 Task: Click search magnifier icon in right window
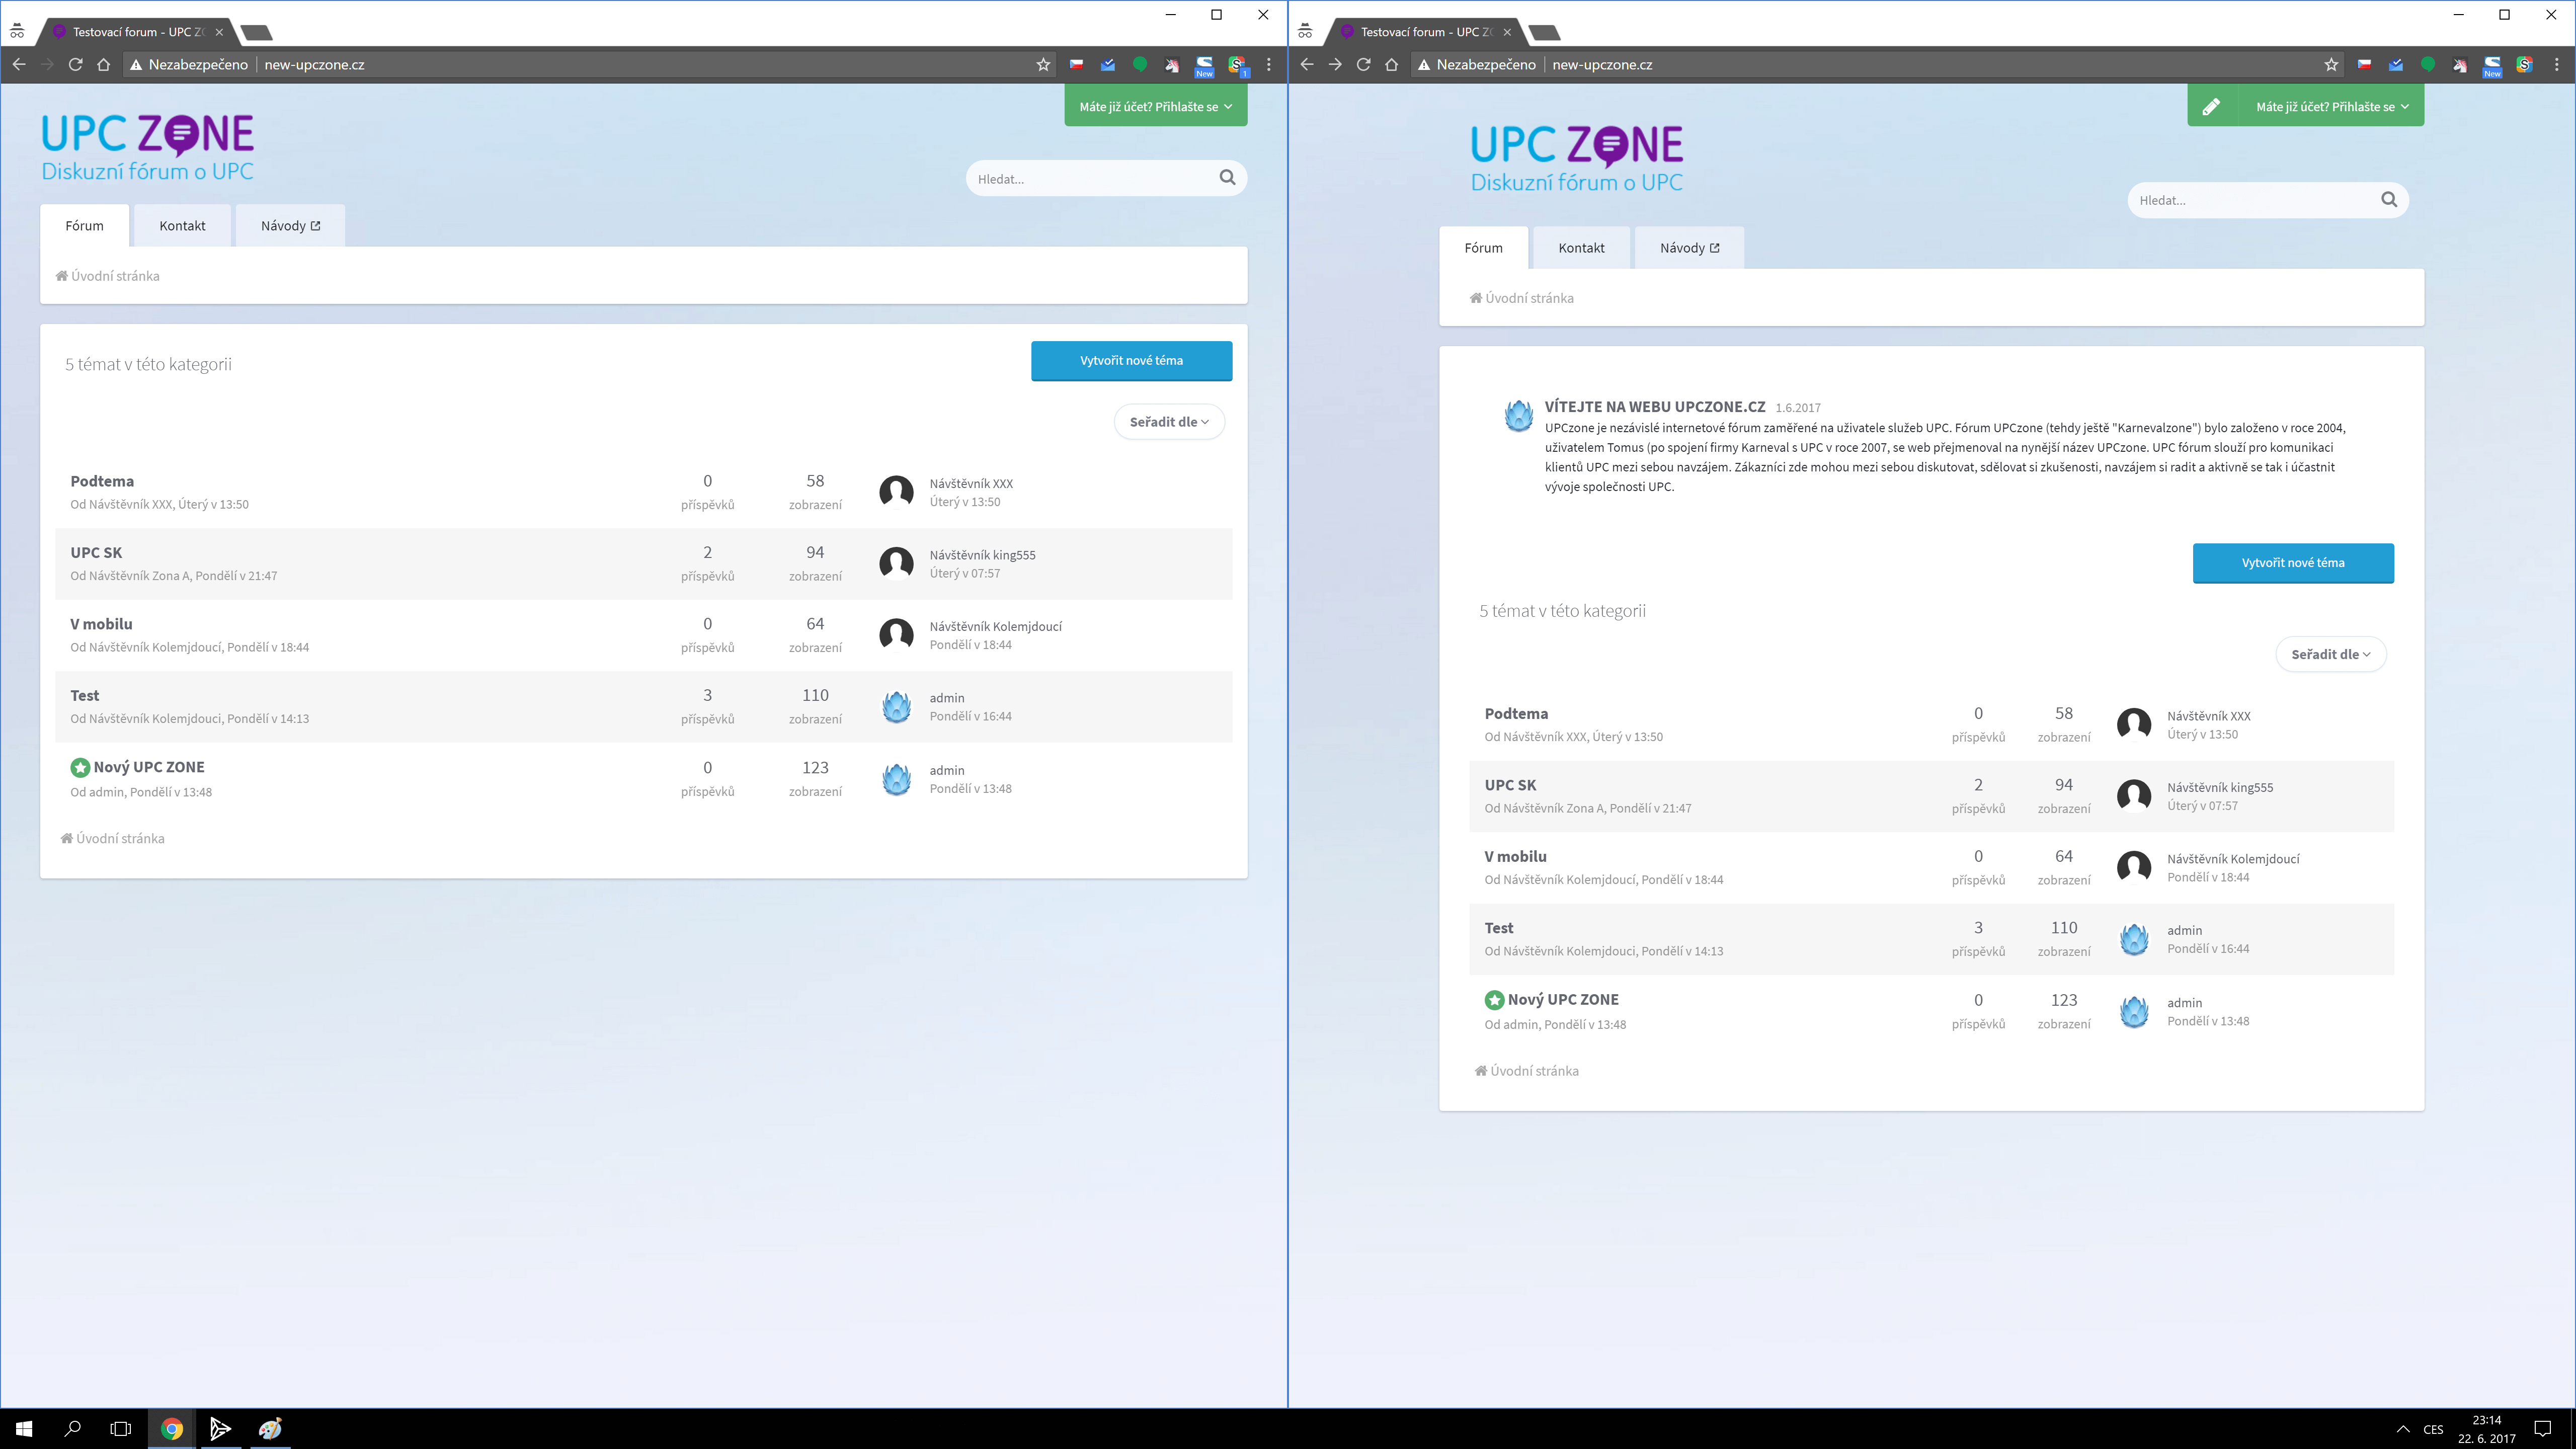(x=2389, y=200)
